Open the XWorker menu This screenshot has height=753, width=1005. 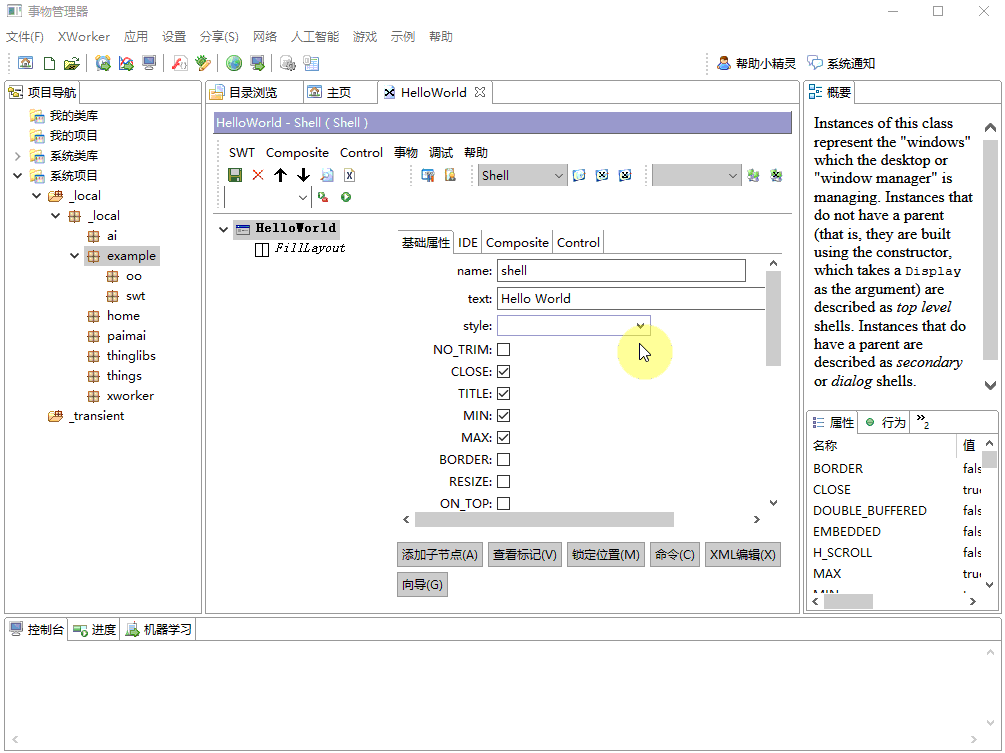[84, 37]
